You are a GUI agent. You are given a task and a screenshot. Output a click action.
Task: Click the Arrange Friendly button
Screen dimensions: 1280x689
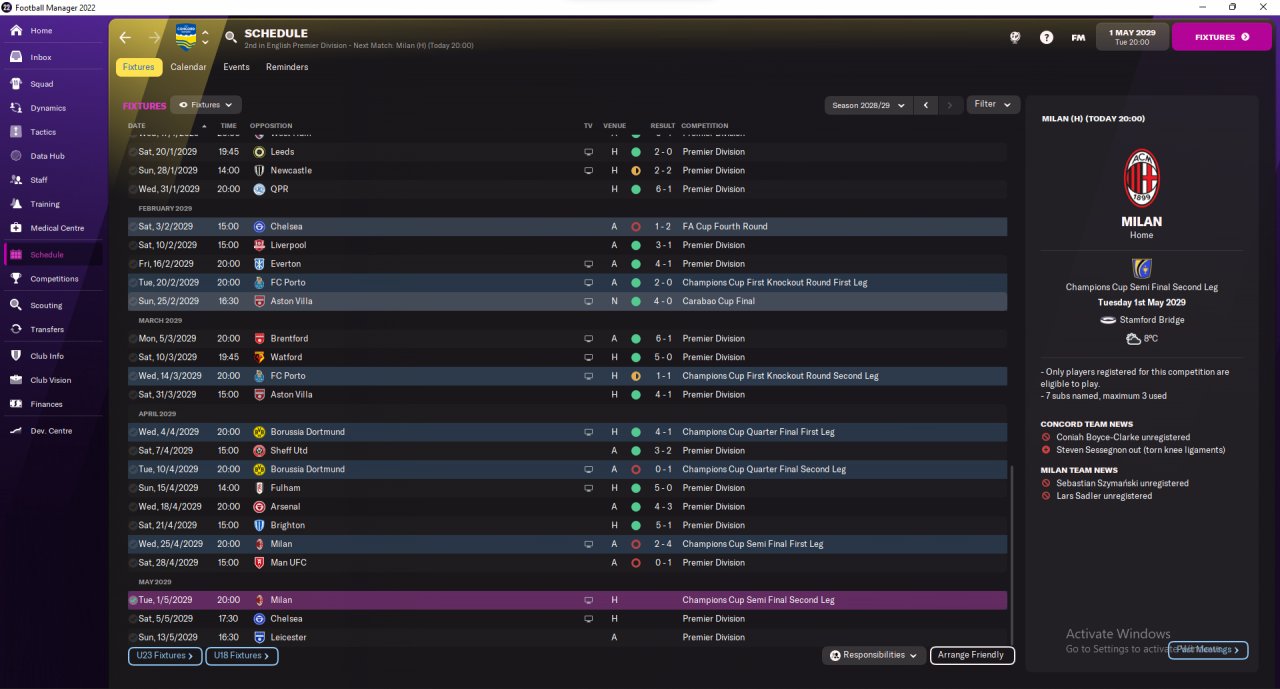[x=972, y=655]
